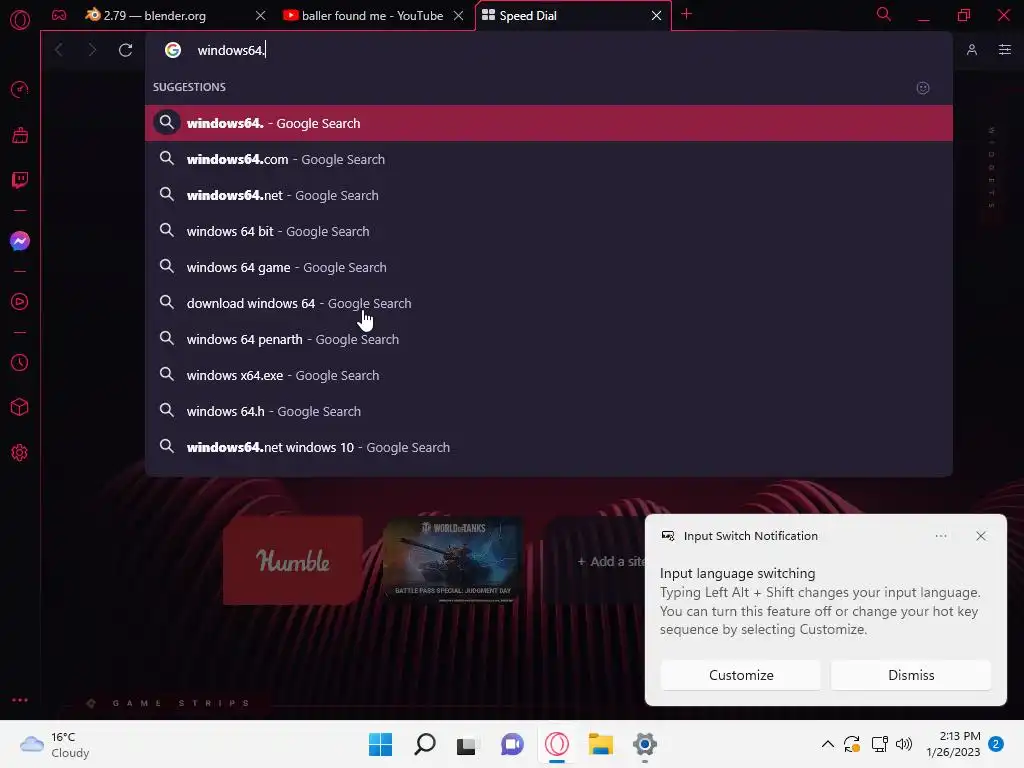Click the smiley feedback icon in suggestions
The width and height of the screenshot is (1024, 768).
(923, 88)
